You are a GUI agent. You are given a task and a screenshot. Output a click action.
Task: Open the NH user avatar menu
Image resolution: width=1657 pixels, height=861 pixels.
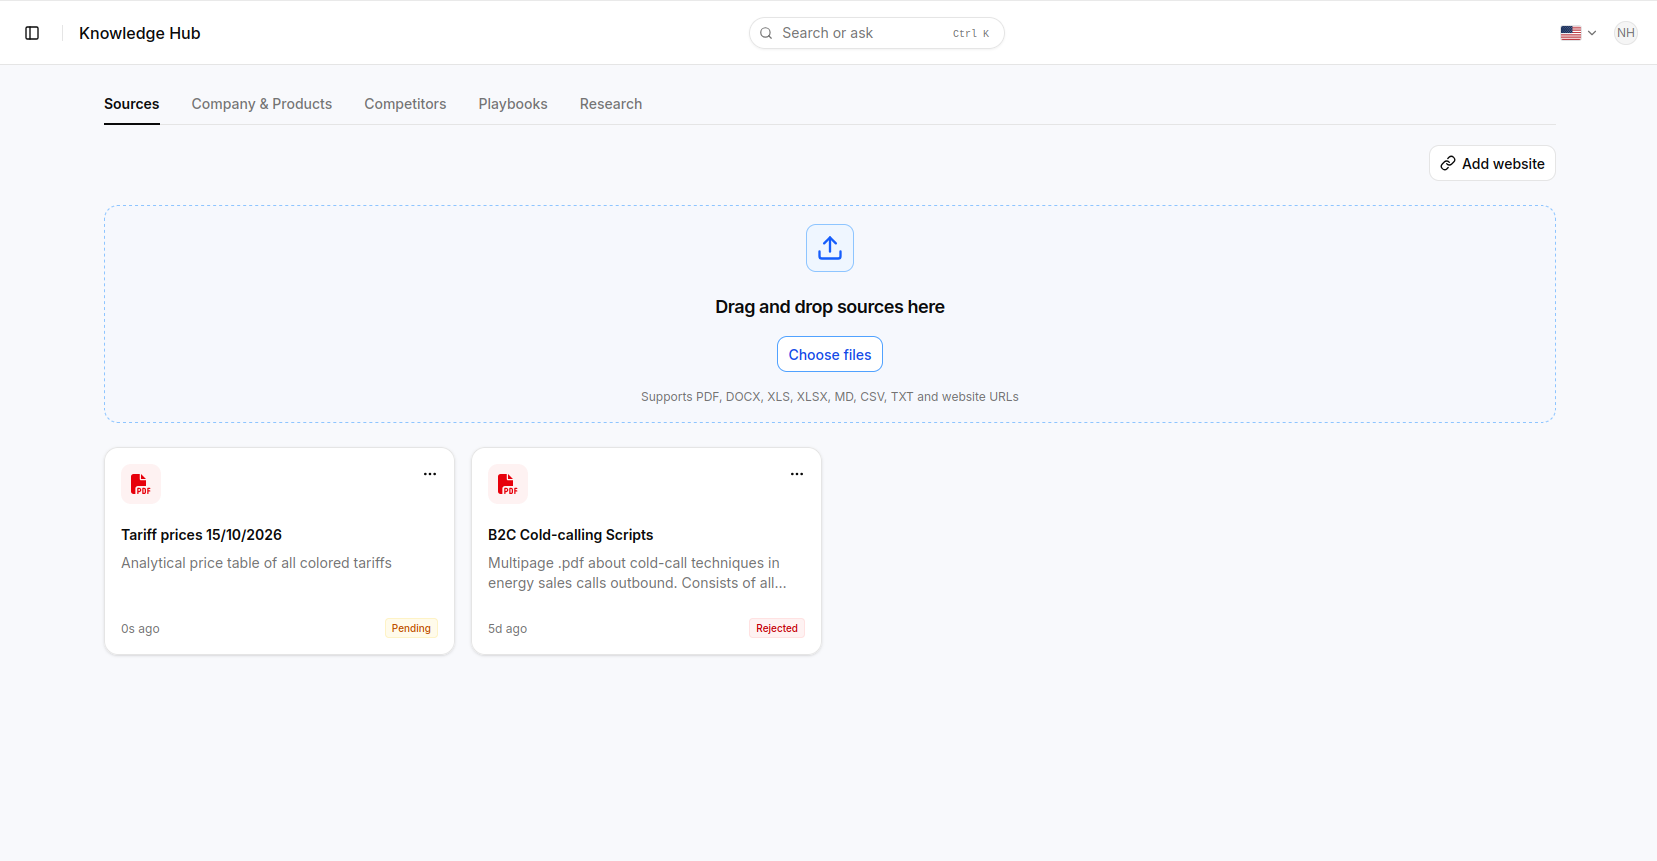[1626, 33]
